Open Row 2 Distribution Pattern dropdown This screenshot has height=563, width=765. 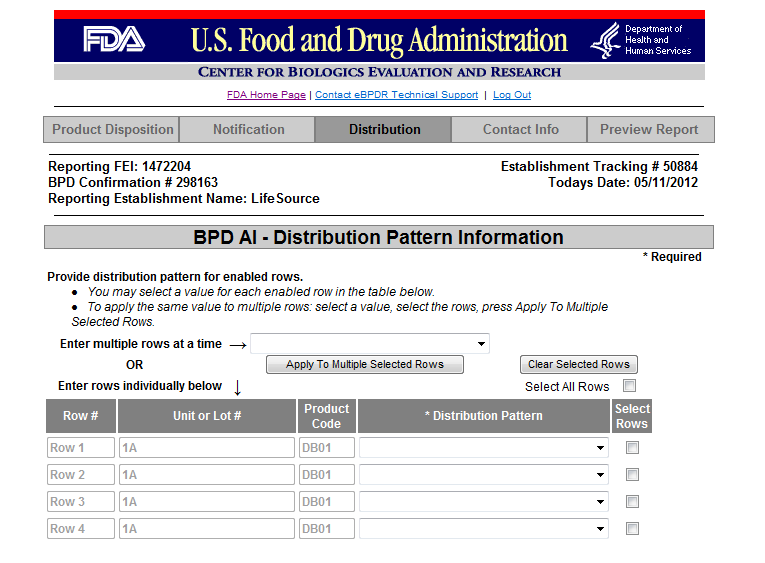pos(484,475)
